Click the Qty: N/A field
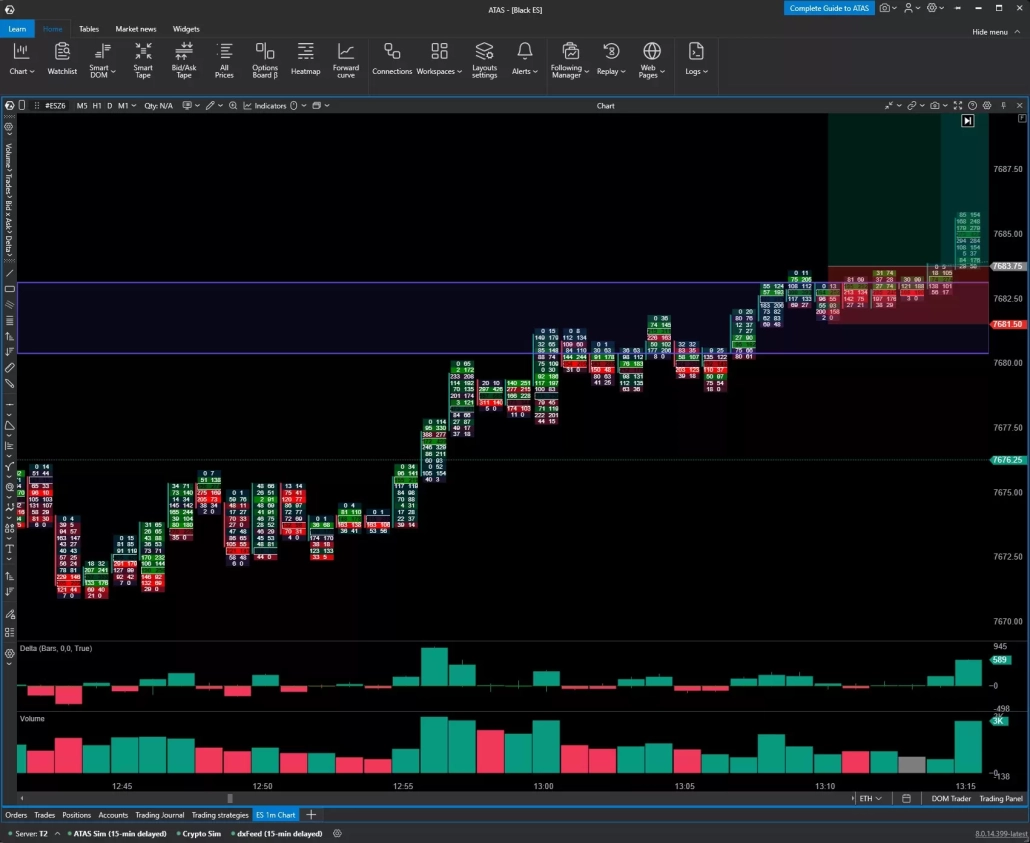Viewport: 1030px width, 843px height. pyautogui.click(x=158, y=105)
